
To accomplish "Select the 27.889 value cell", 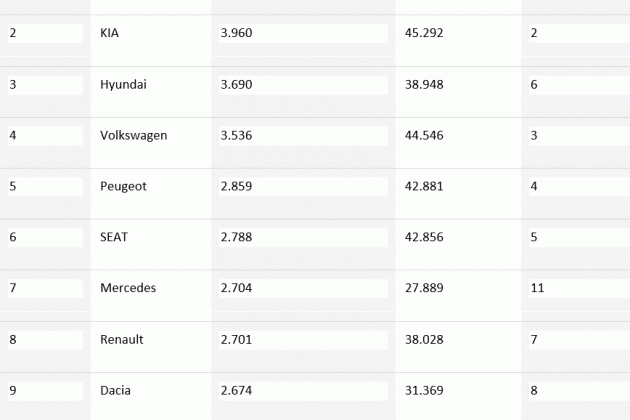I will pyautogui.click(x=424, y=288).
